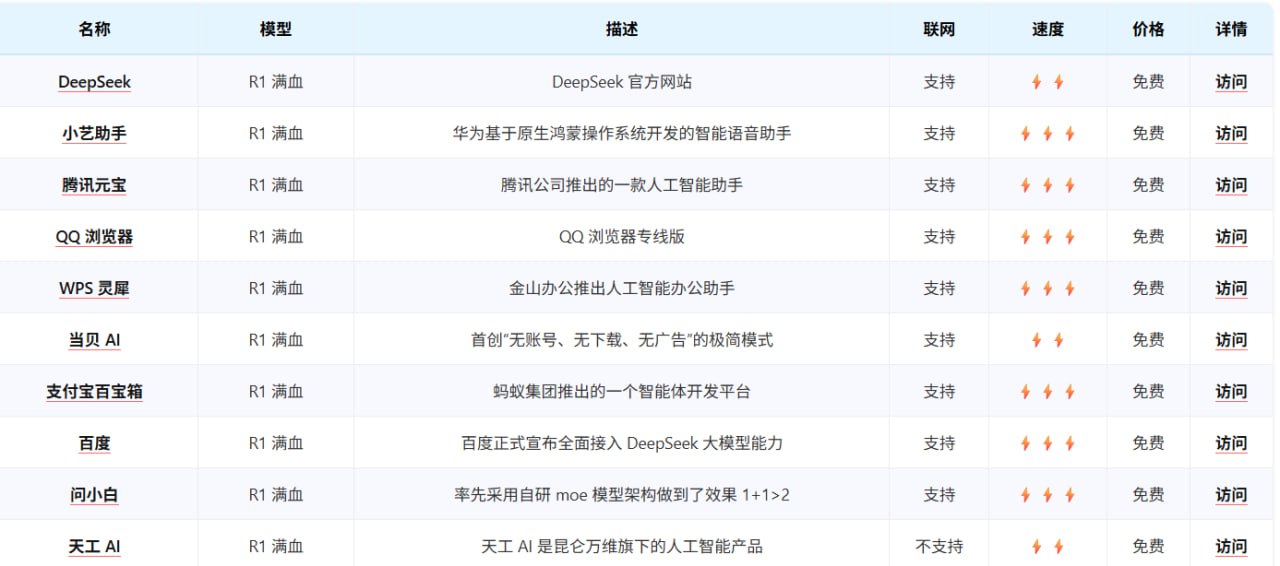This screenshot has width=1280, height=566.
Task: Click the 描述 column header
Action: click(x=621, y=29)
